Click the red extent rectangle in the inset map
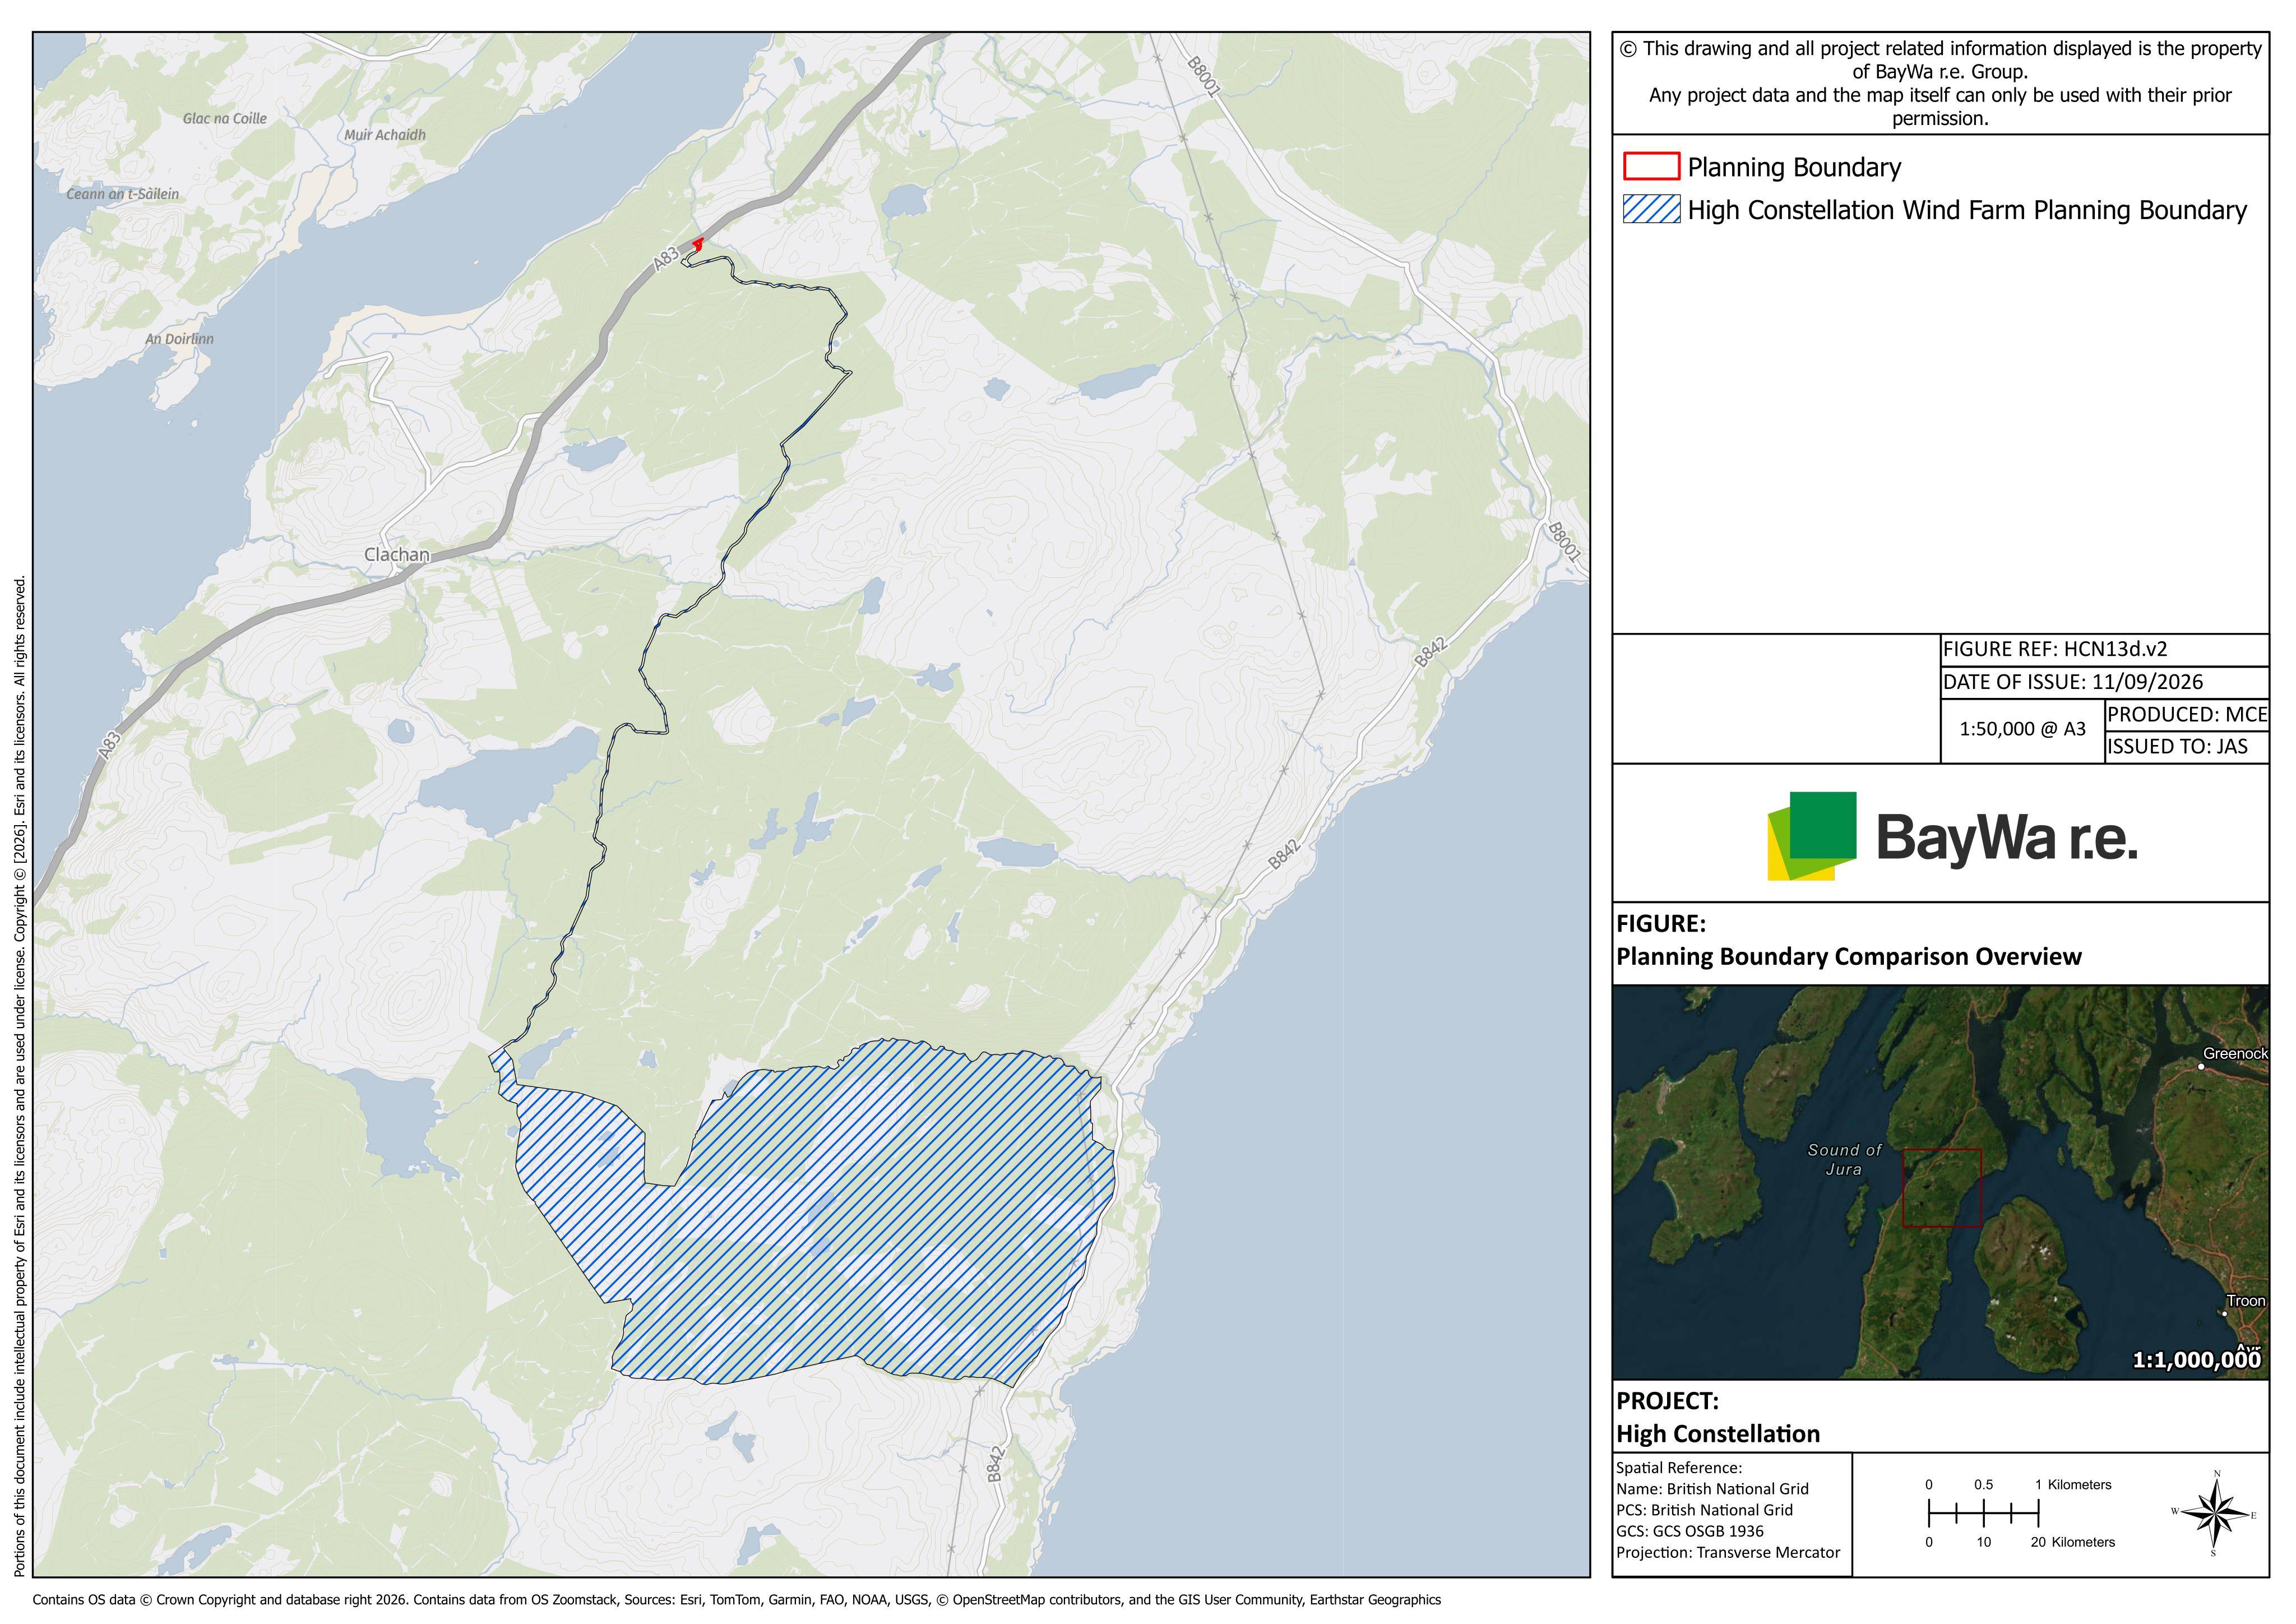2296x1624 pixels. point(1941,1188)
